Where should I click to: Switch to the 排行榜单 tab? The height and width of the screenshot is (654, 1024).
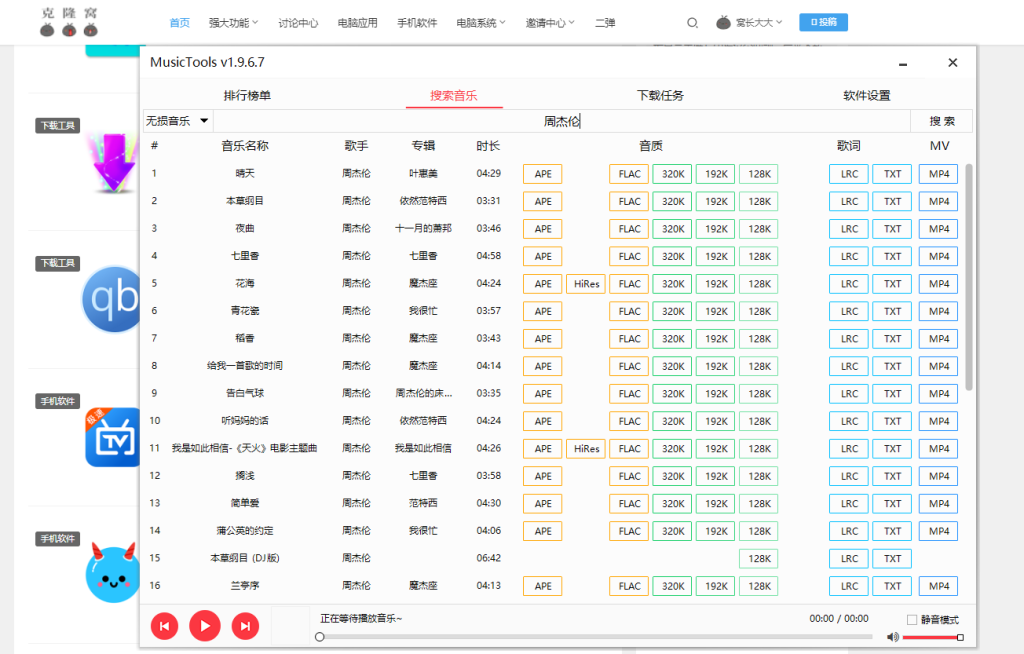point(247,95)
